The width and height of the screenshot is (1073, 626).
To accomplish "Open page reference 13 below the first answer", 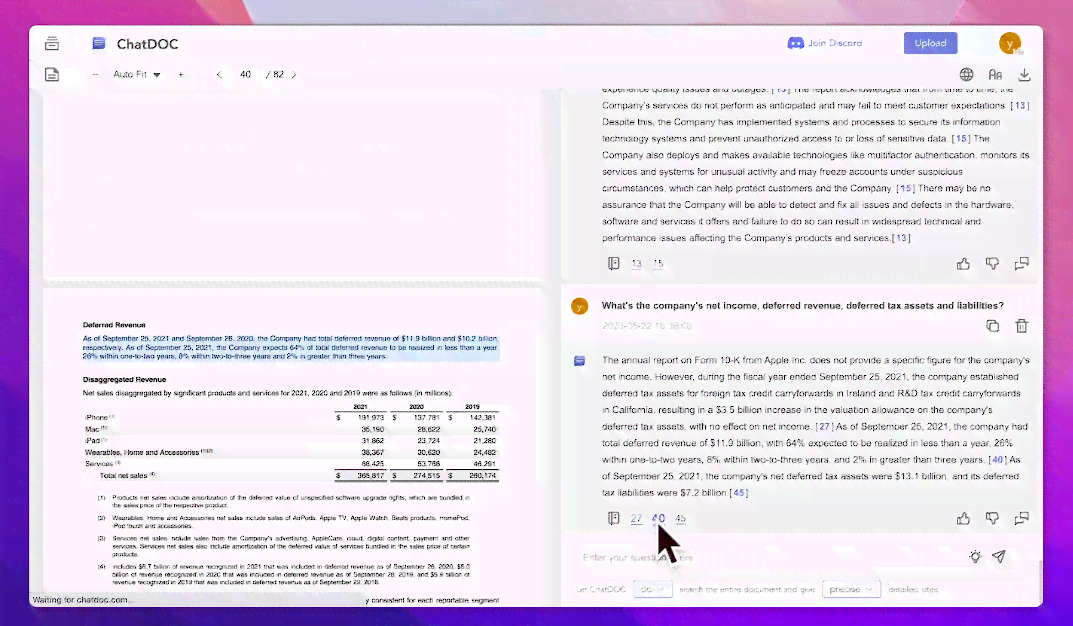I will 636,264.
